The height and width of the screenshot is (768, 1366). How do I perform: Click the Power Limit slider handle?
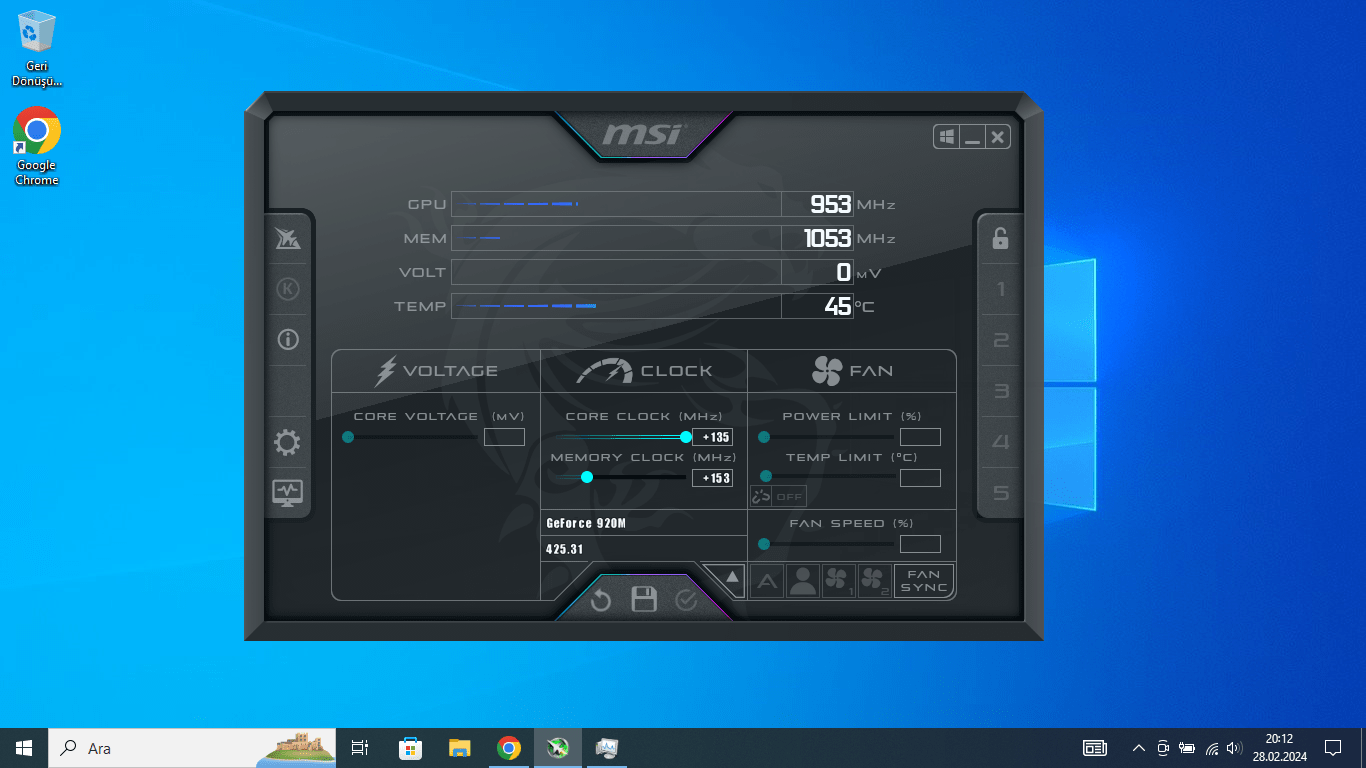[764, 437]
